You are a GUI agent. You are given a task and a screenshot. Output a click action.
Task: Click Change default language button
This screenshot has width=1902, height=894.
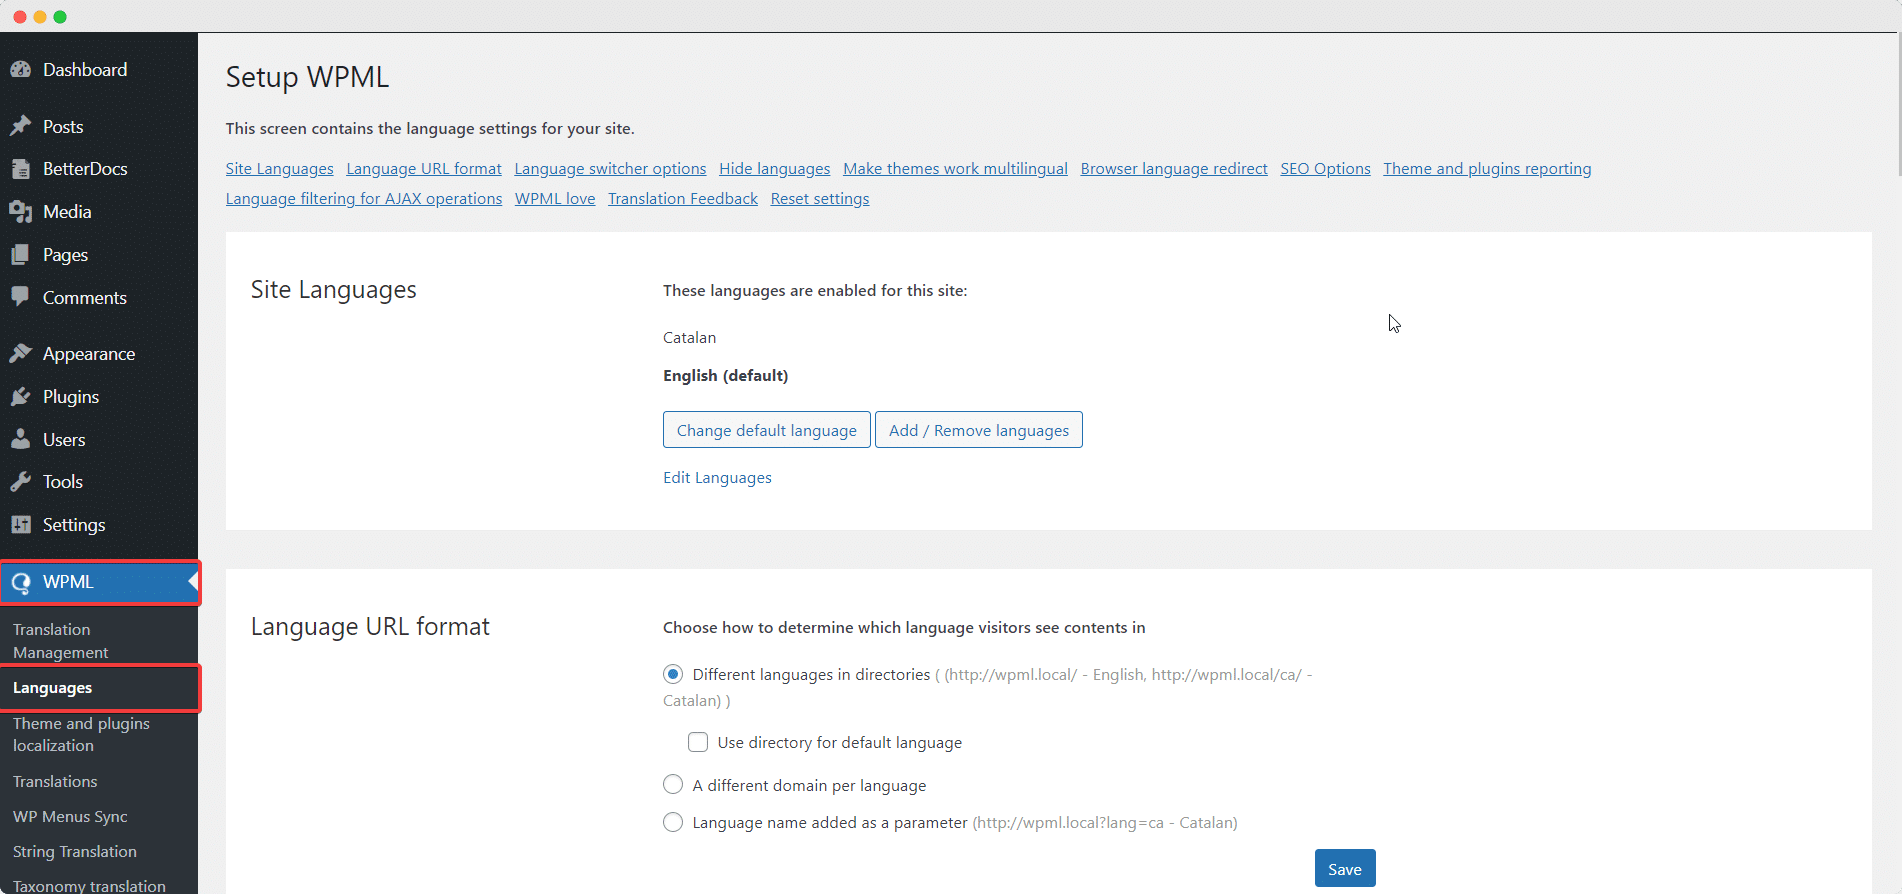(767, 430)
